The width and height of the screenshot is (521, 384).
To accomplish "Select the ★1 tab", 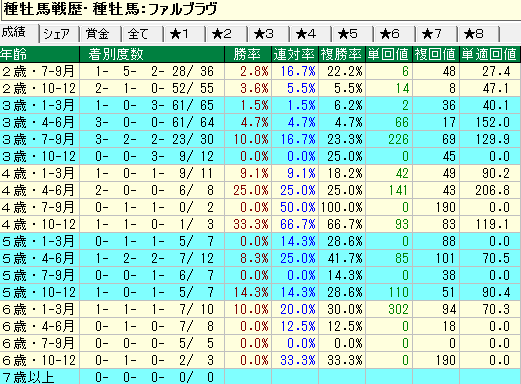I will [184, 34].
